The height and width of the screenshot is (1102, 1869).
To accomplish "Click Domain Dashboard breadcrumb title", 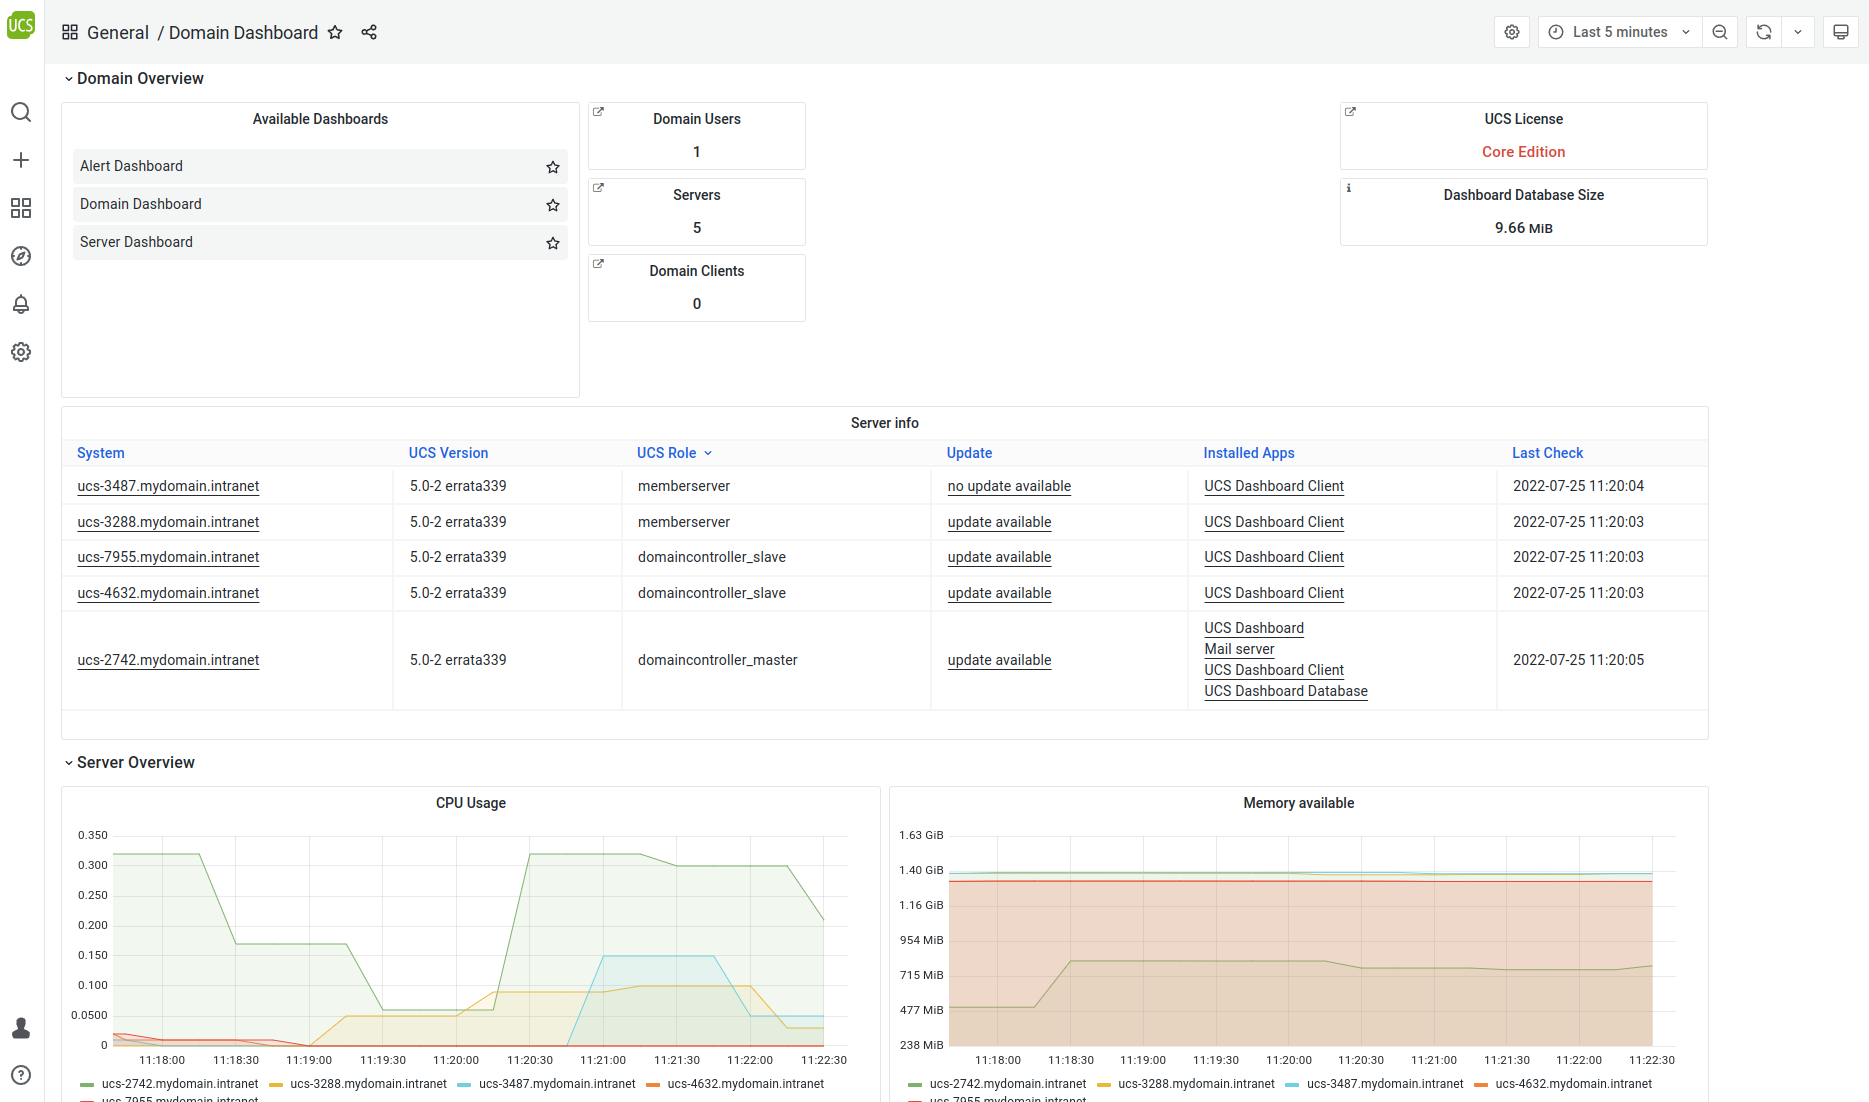I will [x=243, y=32].
